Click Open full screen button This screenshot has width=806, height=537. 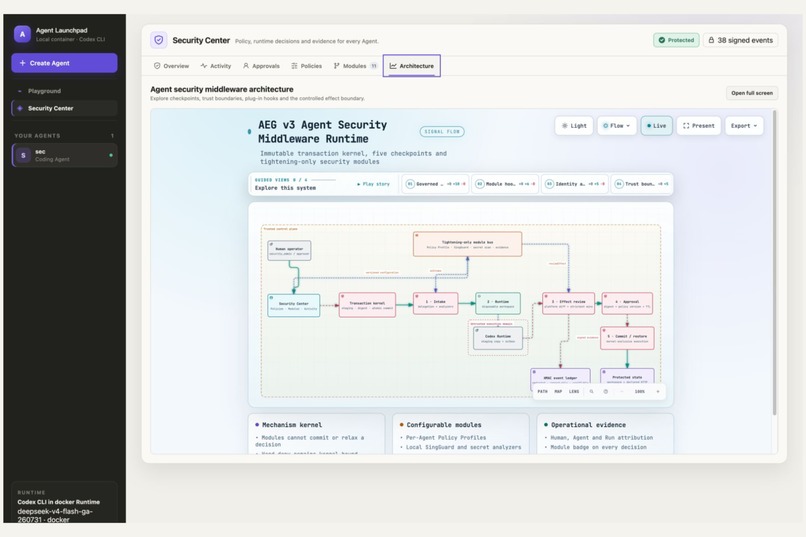(x=752, y=93)
